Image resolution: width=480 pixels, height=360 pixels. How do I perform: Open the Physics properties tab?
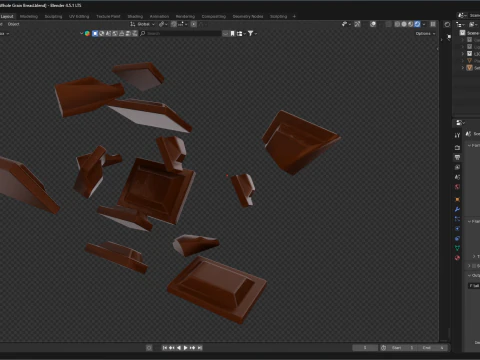tap(457, 229)
